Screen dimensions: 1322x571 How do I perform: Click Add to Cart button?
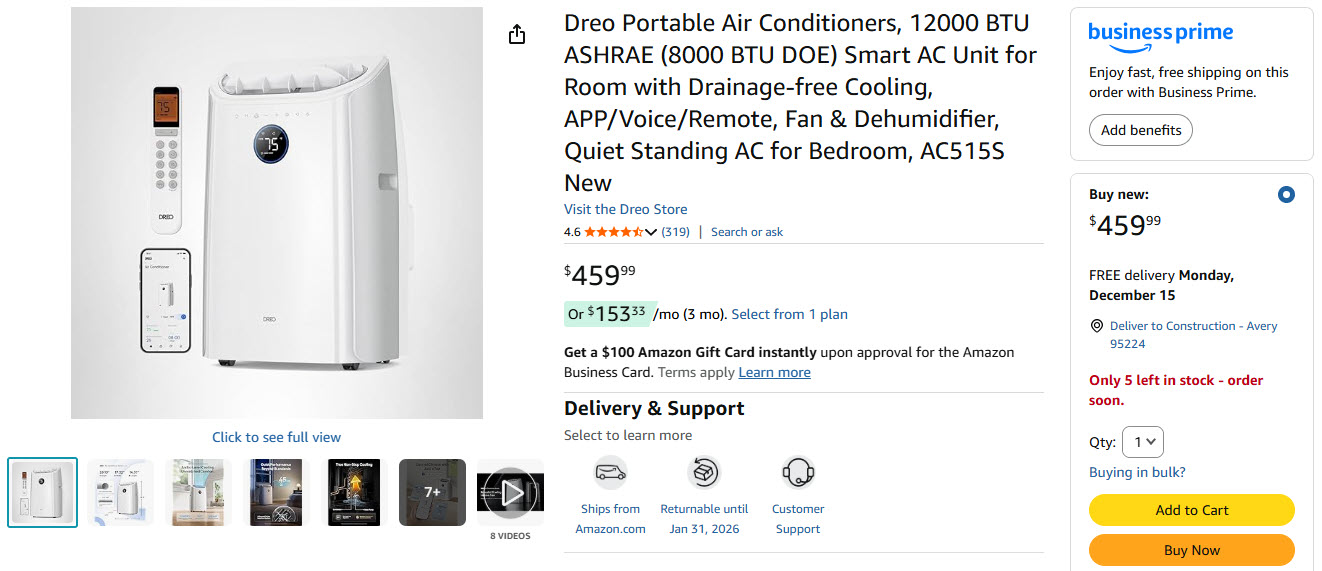(x=1191, y=510)
